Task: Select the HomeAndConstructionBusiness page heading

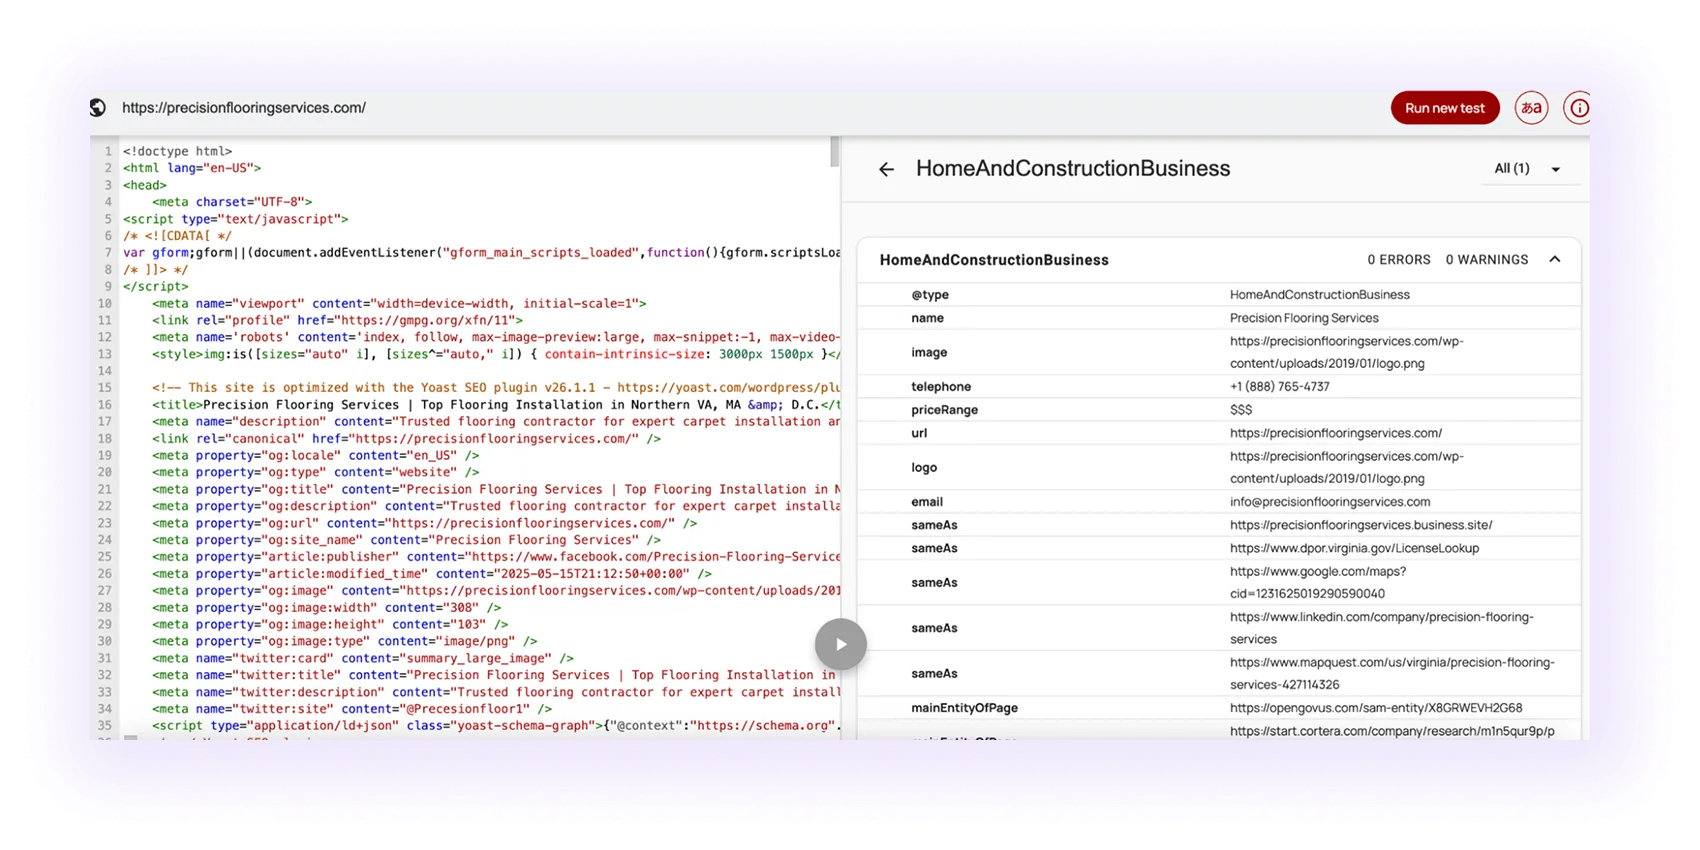Action: [x=1073, y=169]
